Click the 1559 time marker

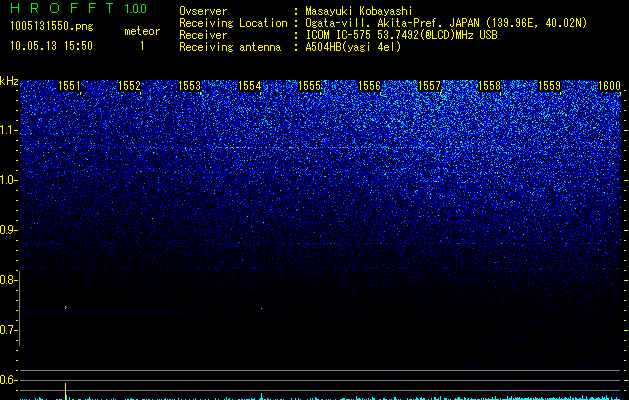click(x=549, y=86)
